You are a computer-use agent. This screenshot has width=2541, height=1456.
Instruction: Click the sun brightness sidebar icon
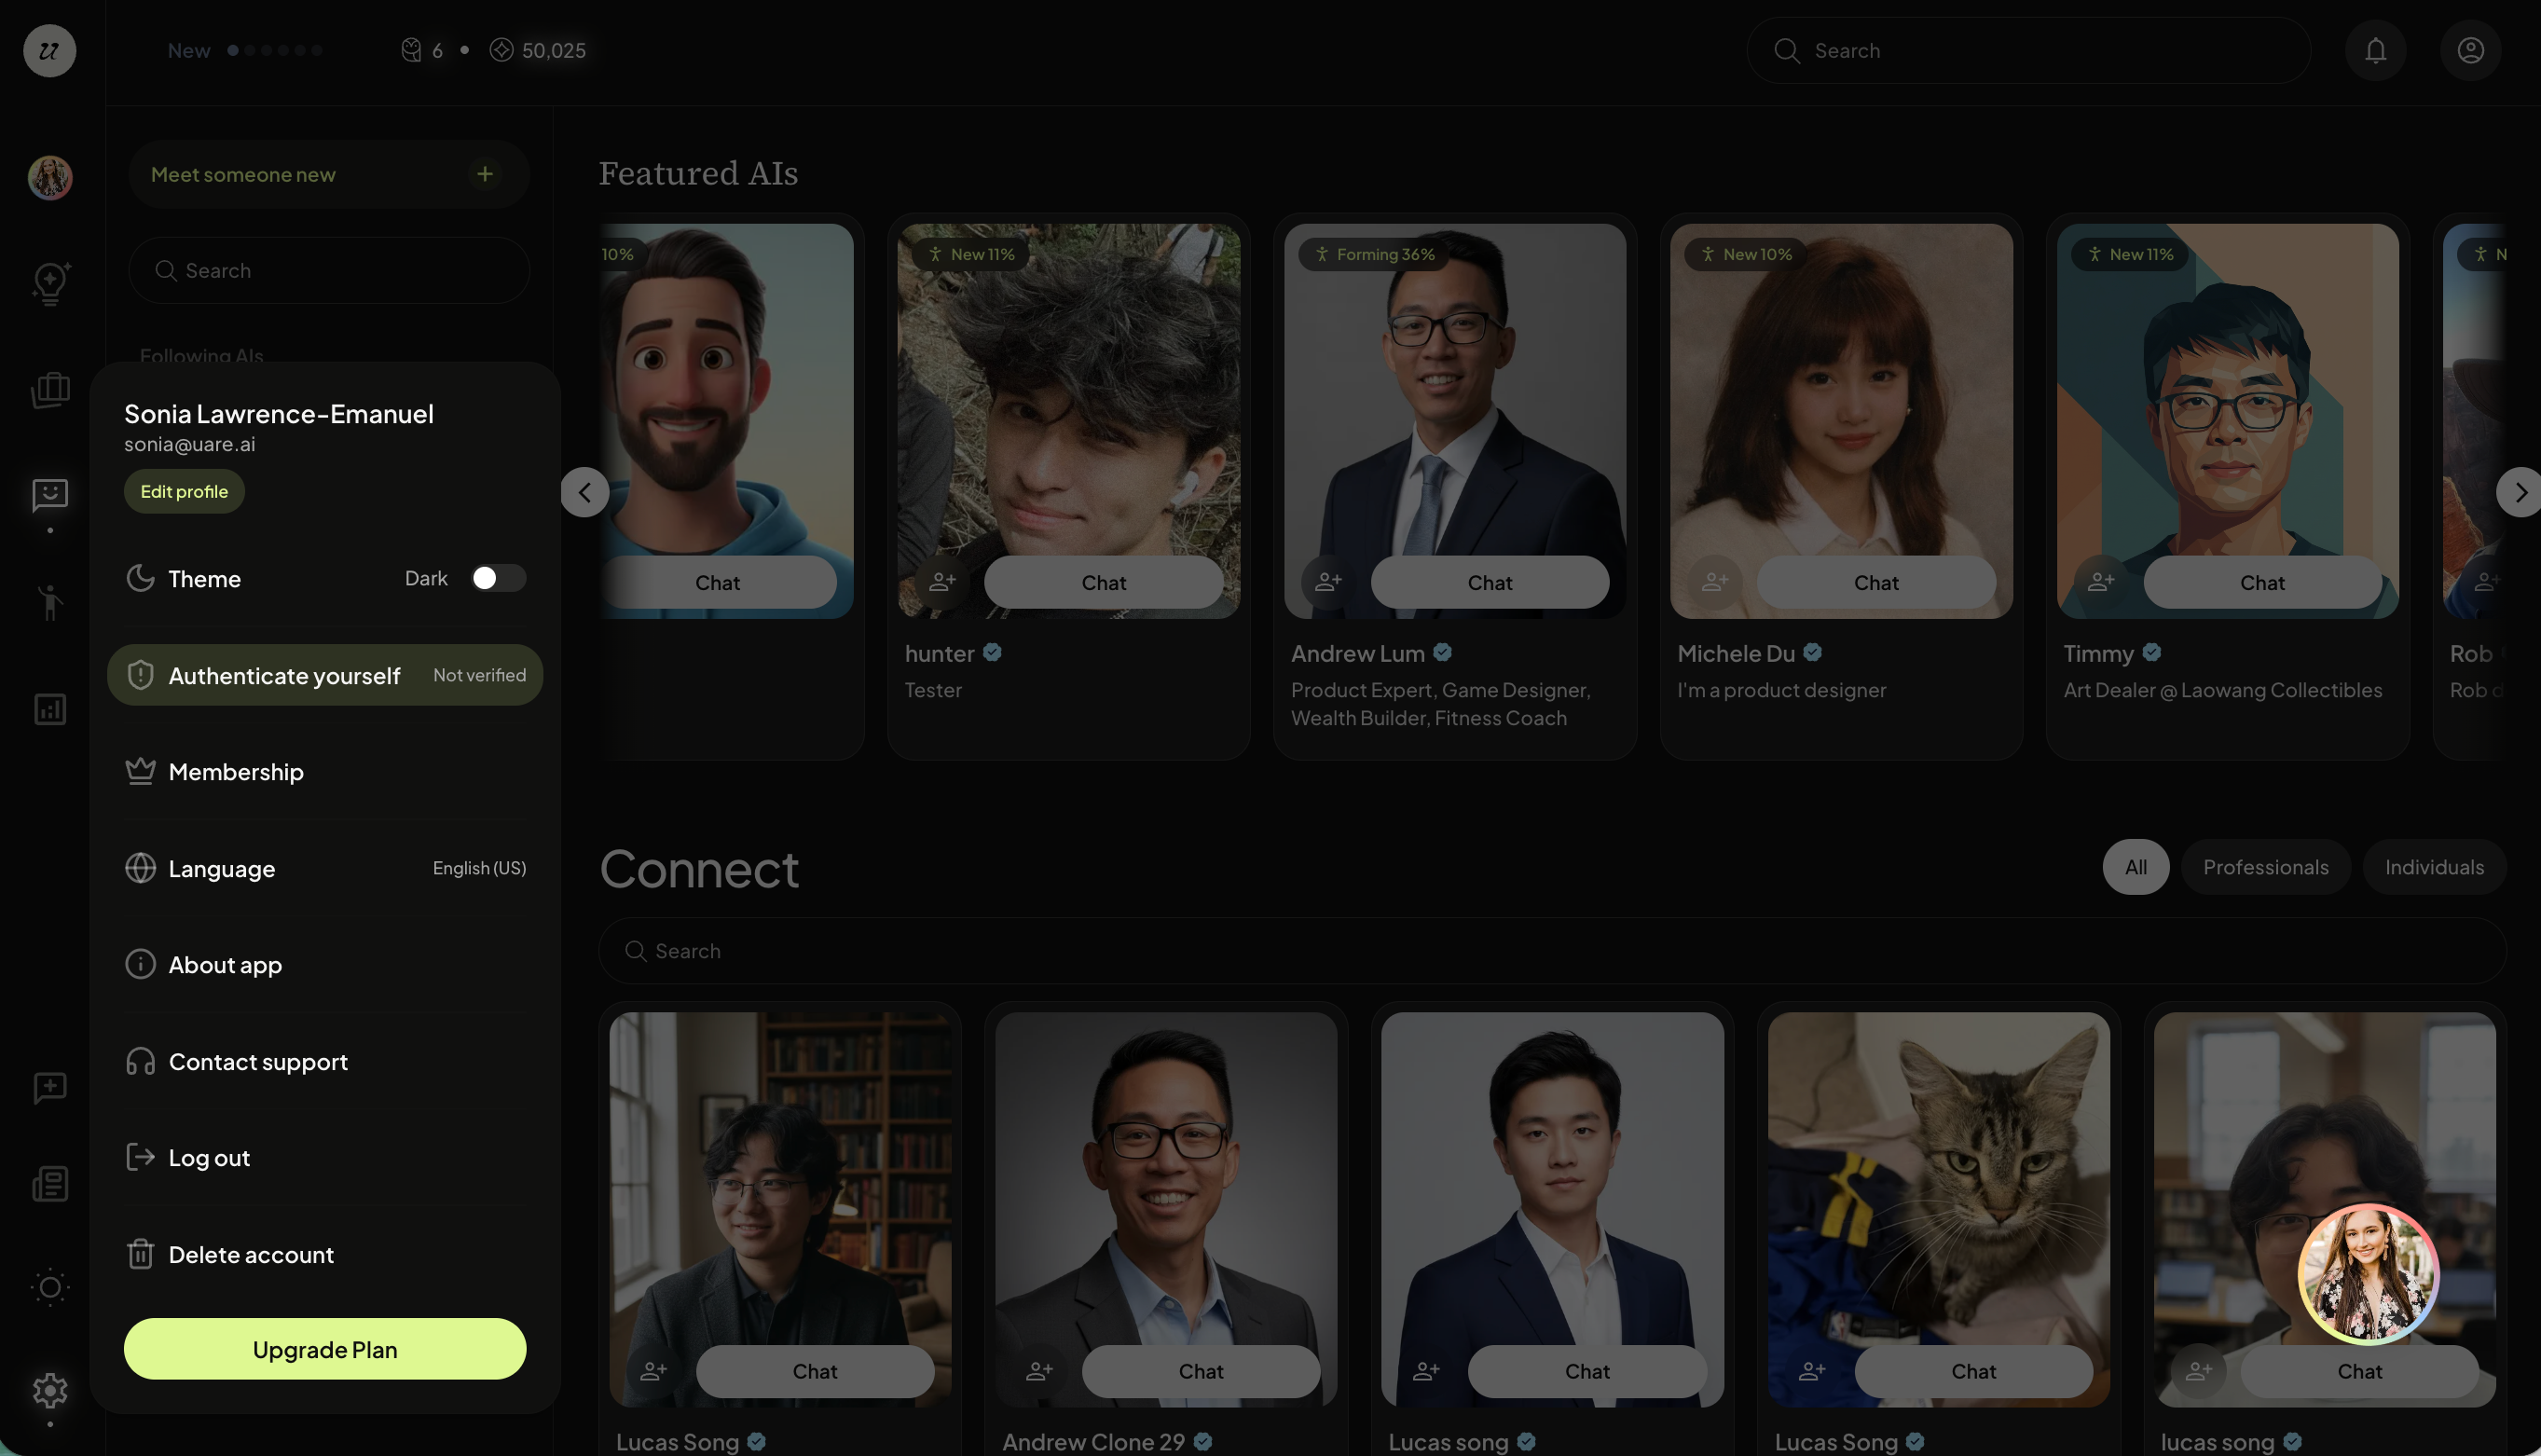(50, 1287)
